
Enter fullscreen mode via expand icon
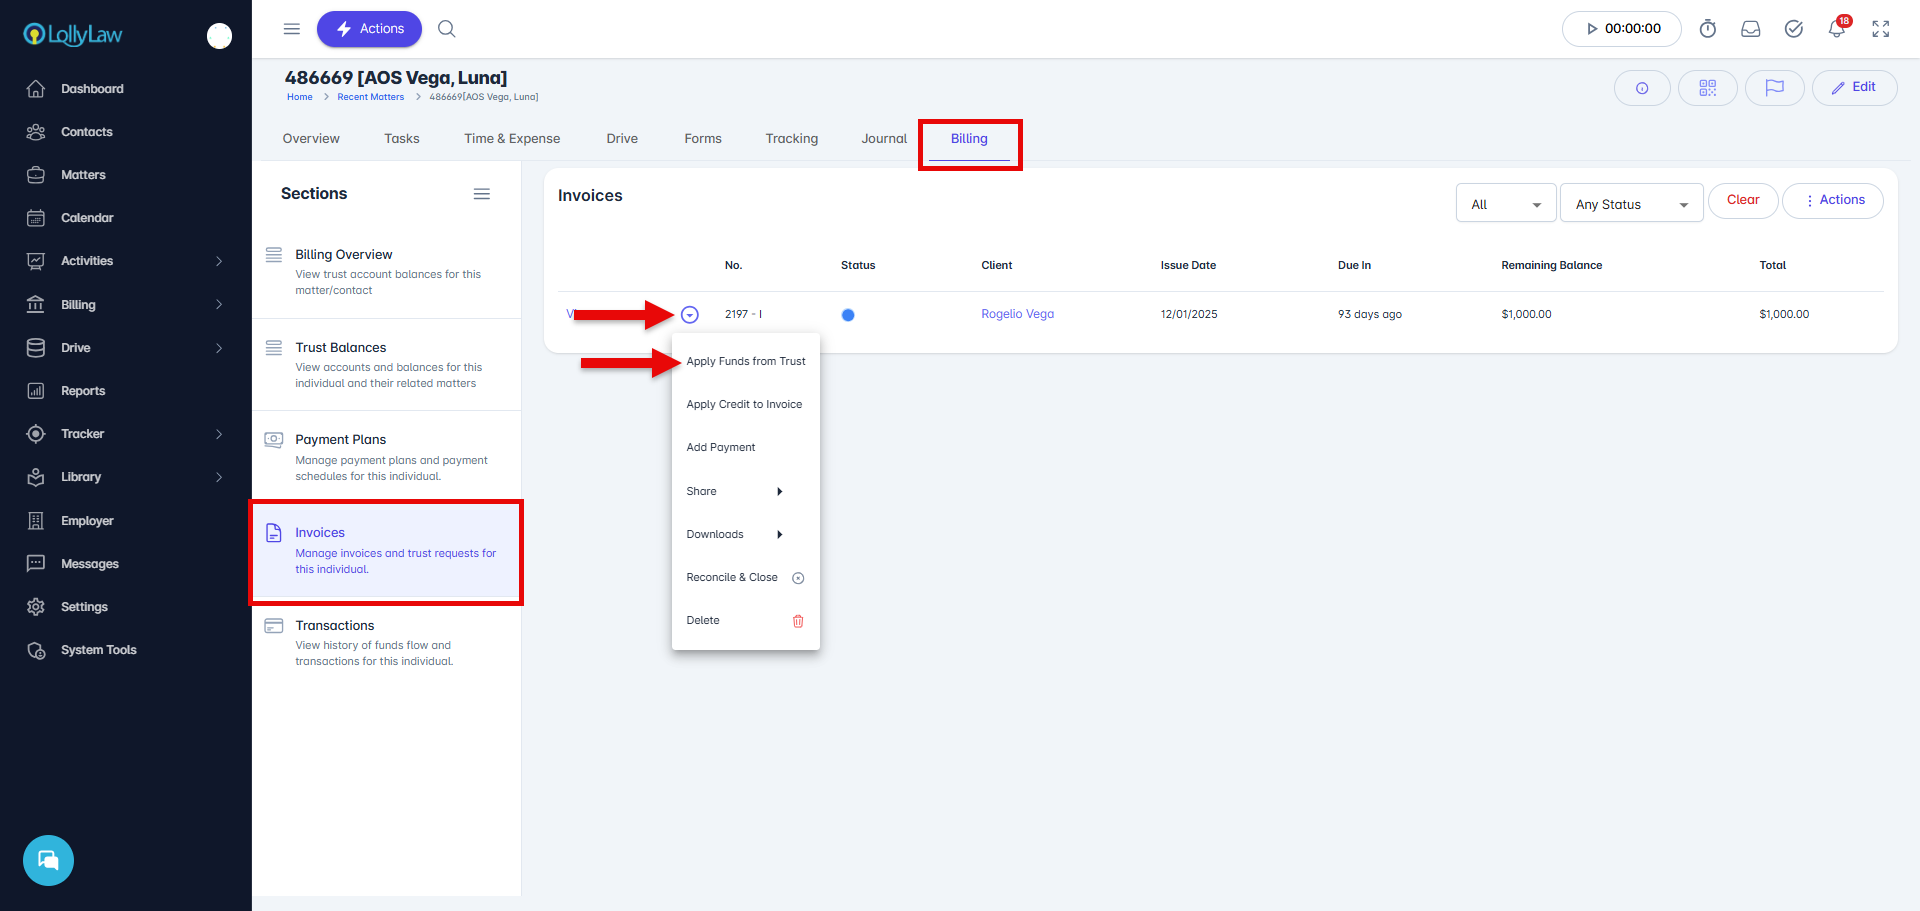click(1881, 29)
